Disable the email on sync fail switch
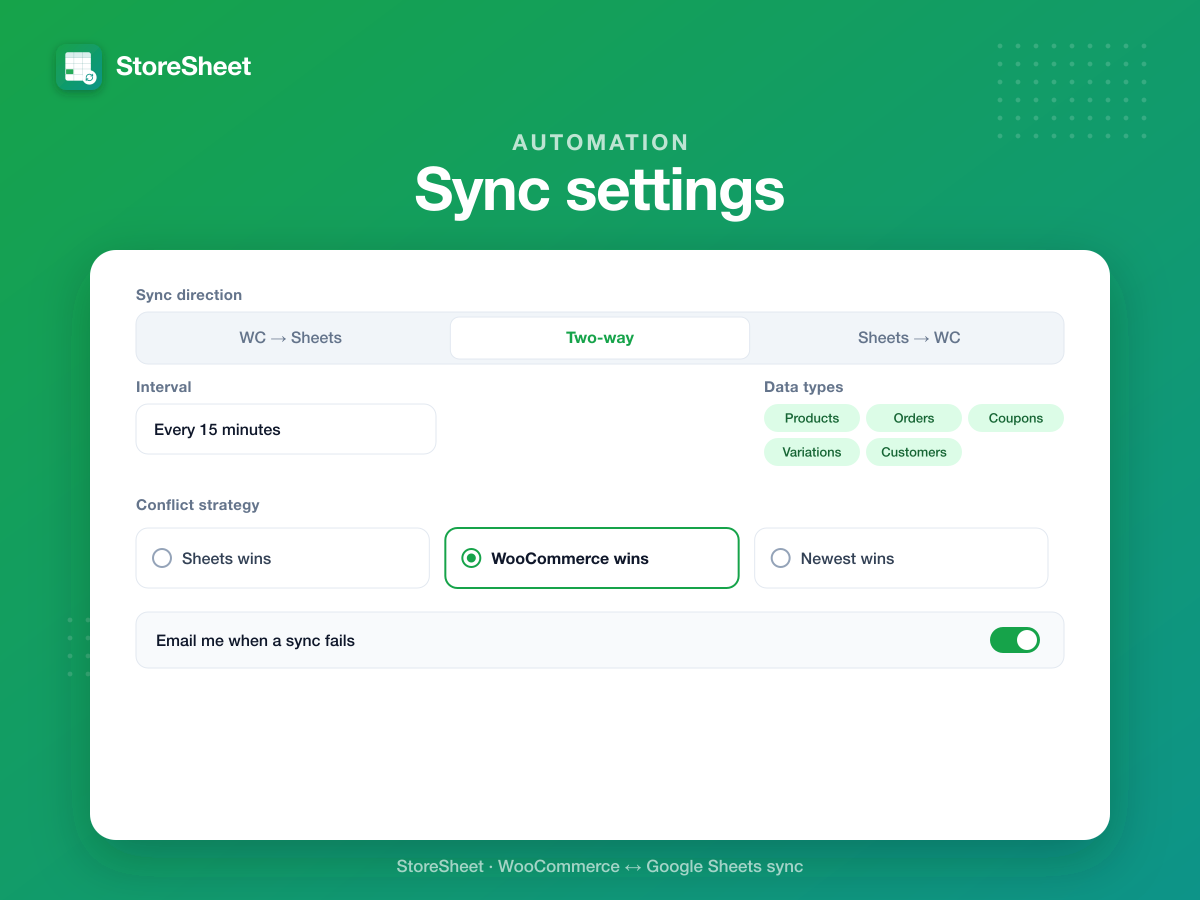Viewport: 1200px width, 900px height. pyautogui.click(x=1015, y=640)
